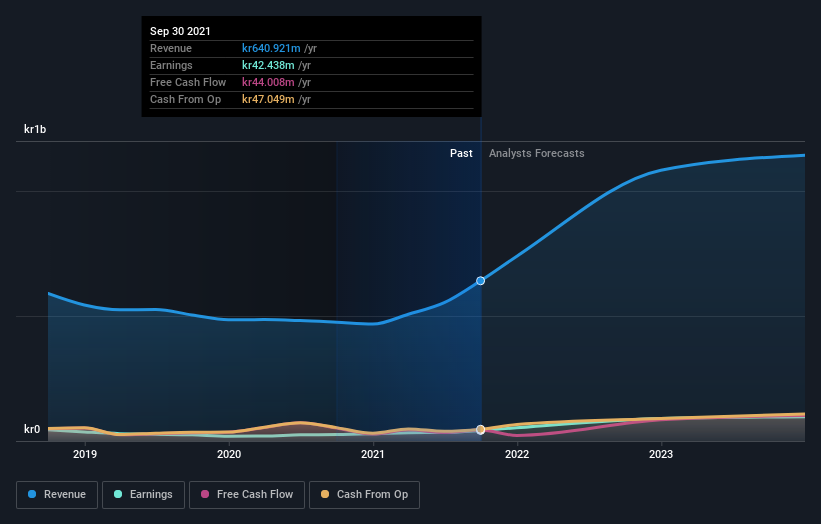Toggle the Earnings legend button
Viewport: 821px width, 524px height.
point(143,495)
